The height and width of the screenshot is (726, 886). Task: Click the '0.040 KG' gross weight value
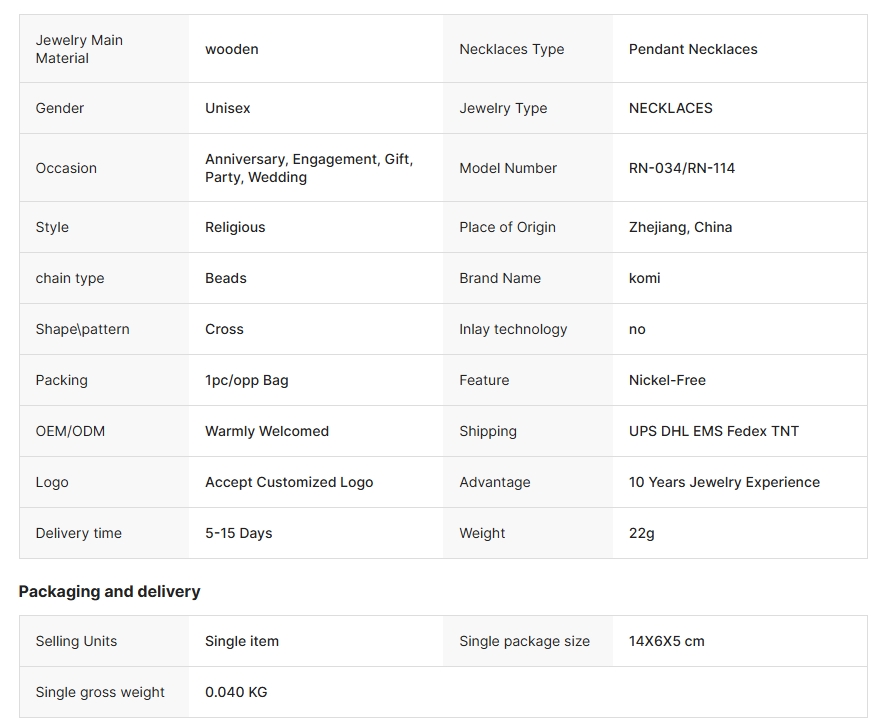[236, 692]
